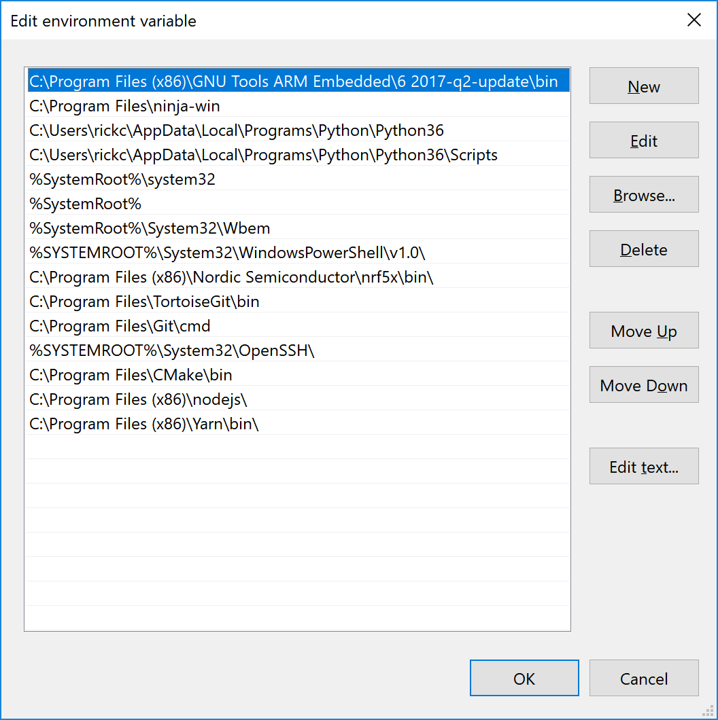Select the Python36\Scripts path entry

tap(298, 155)
